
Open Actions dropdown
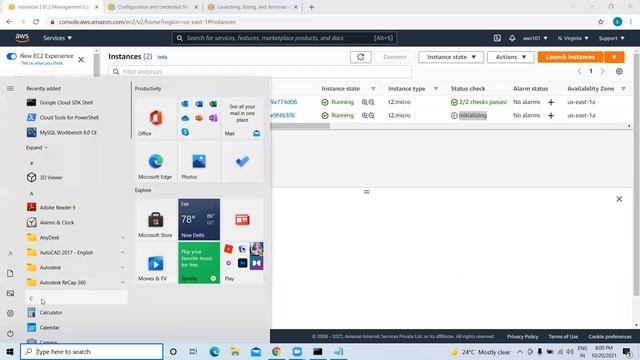click(x=511, y=57)
